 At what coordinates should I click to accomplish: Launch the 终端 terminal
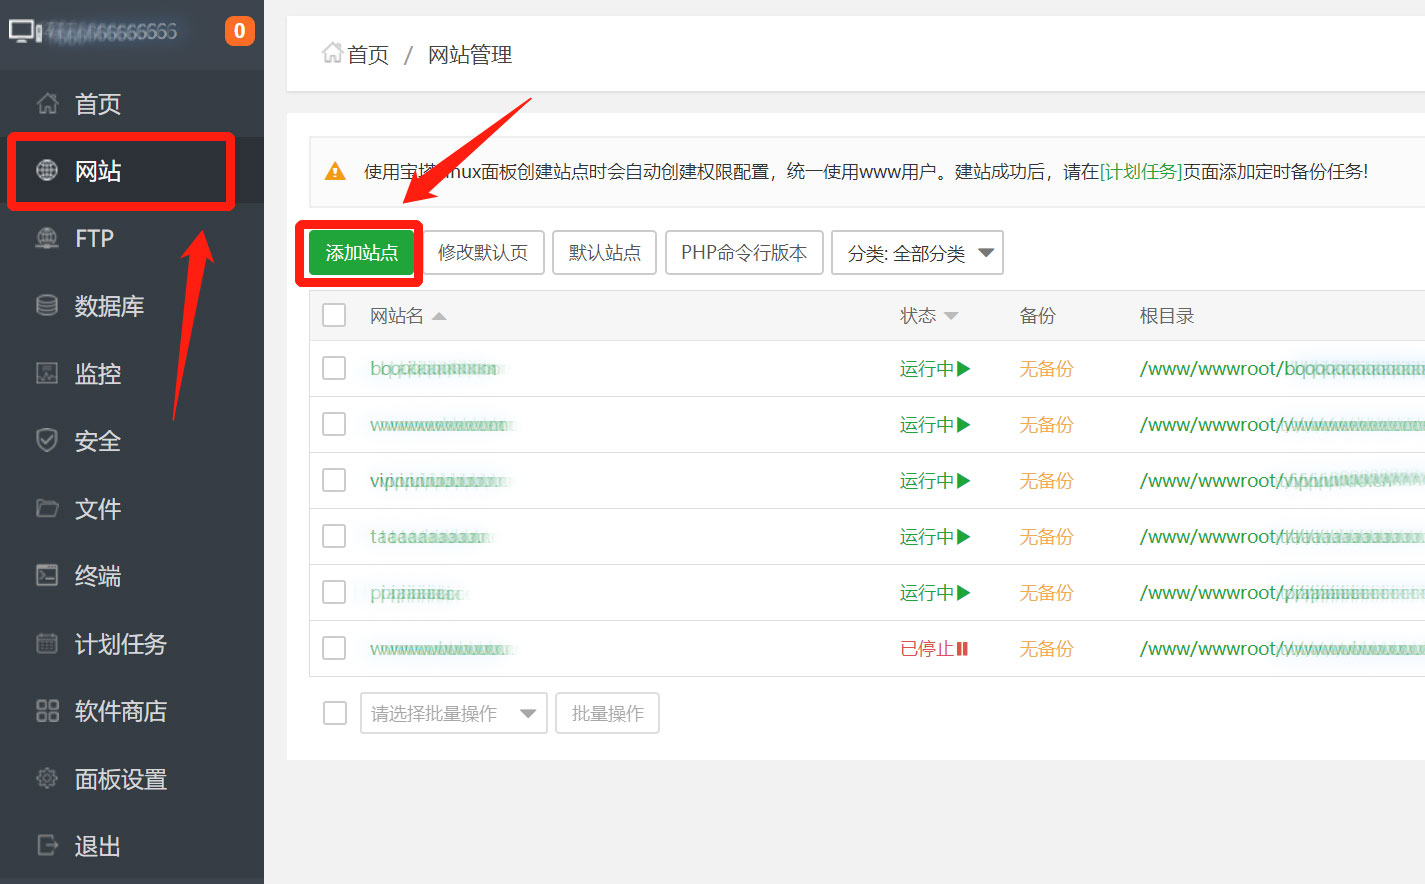pyautogui.click(x=97, y=575)
